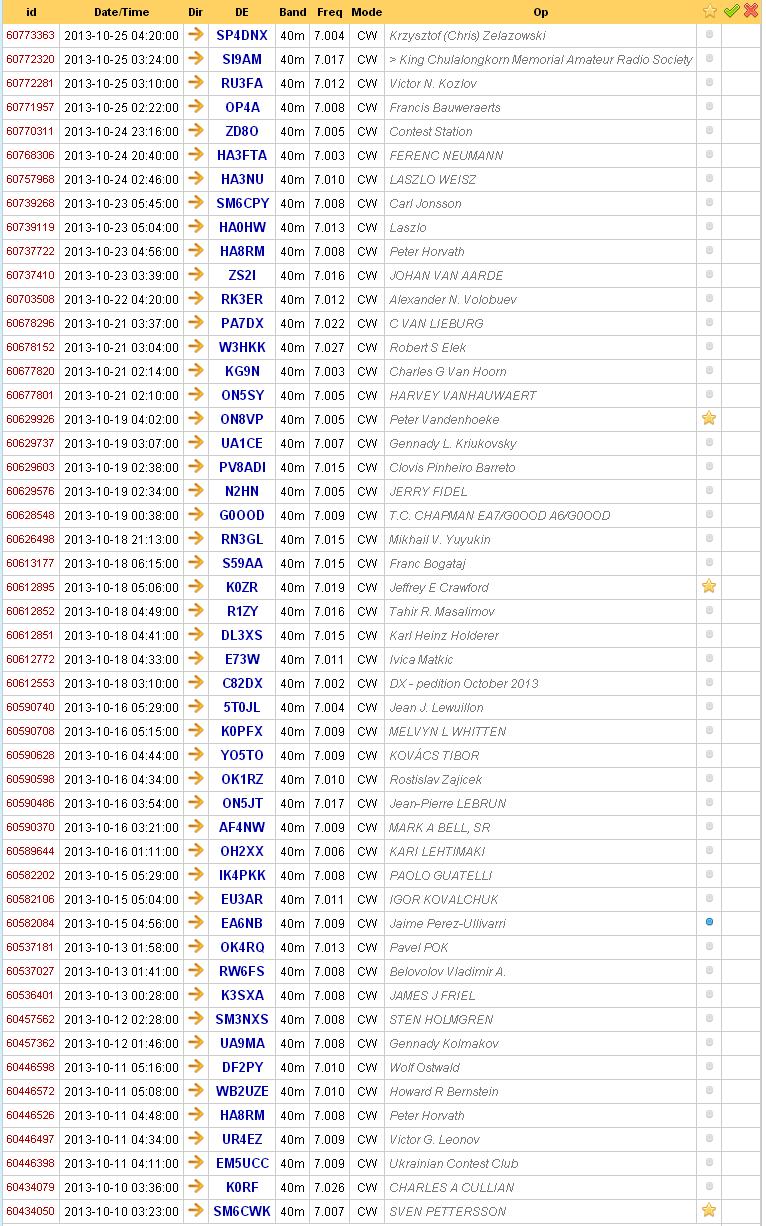Image resolution: width=766 pixels, height=1226 pixels.
Task: Click the orange arrow for WB2UZE
Action: (196, 1090)
